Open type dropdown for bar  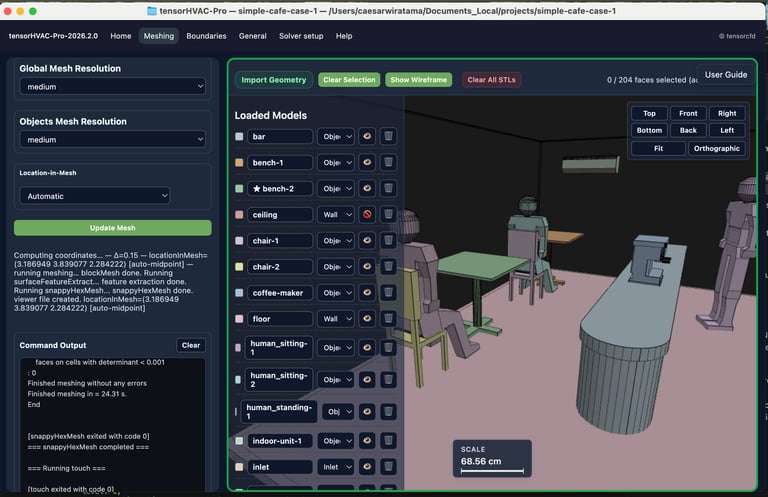click(x=336, y=137)
